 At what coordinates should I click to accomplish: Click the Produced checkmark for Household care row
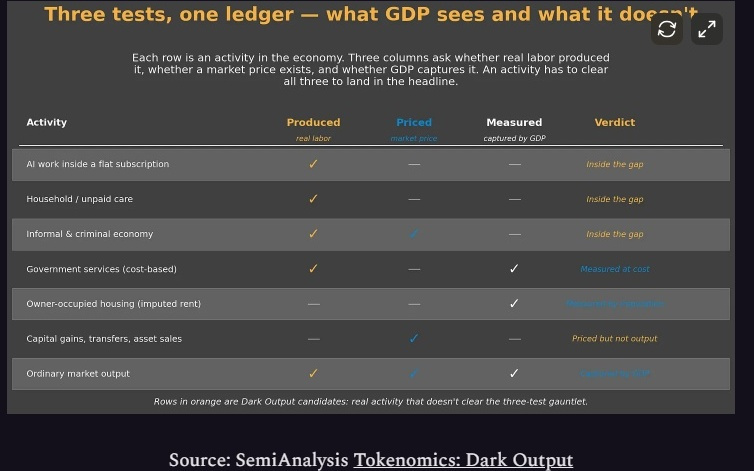click(313, 199)
